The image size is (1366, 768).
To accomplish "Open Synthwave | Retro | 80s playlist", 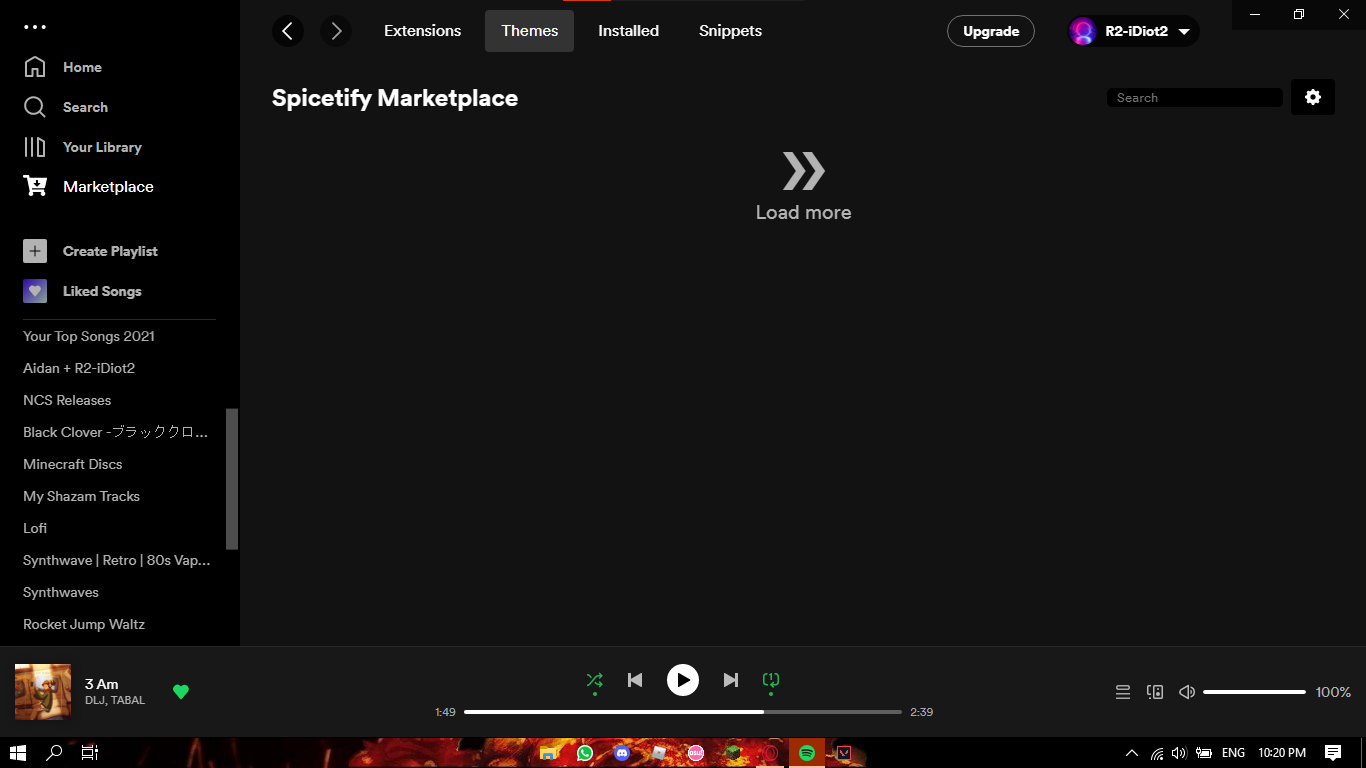I will pos(117,560).
